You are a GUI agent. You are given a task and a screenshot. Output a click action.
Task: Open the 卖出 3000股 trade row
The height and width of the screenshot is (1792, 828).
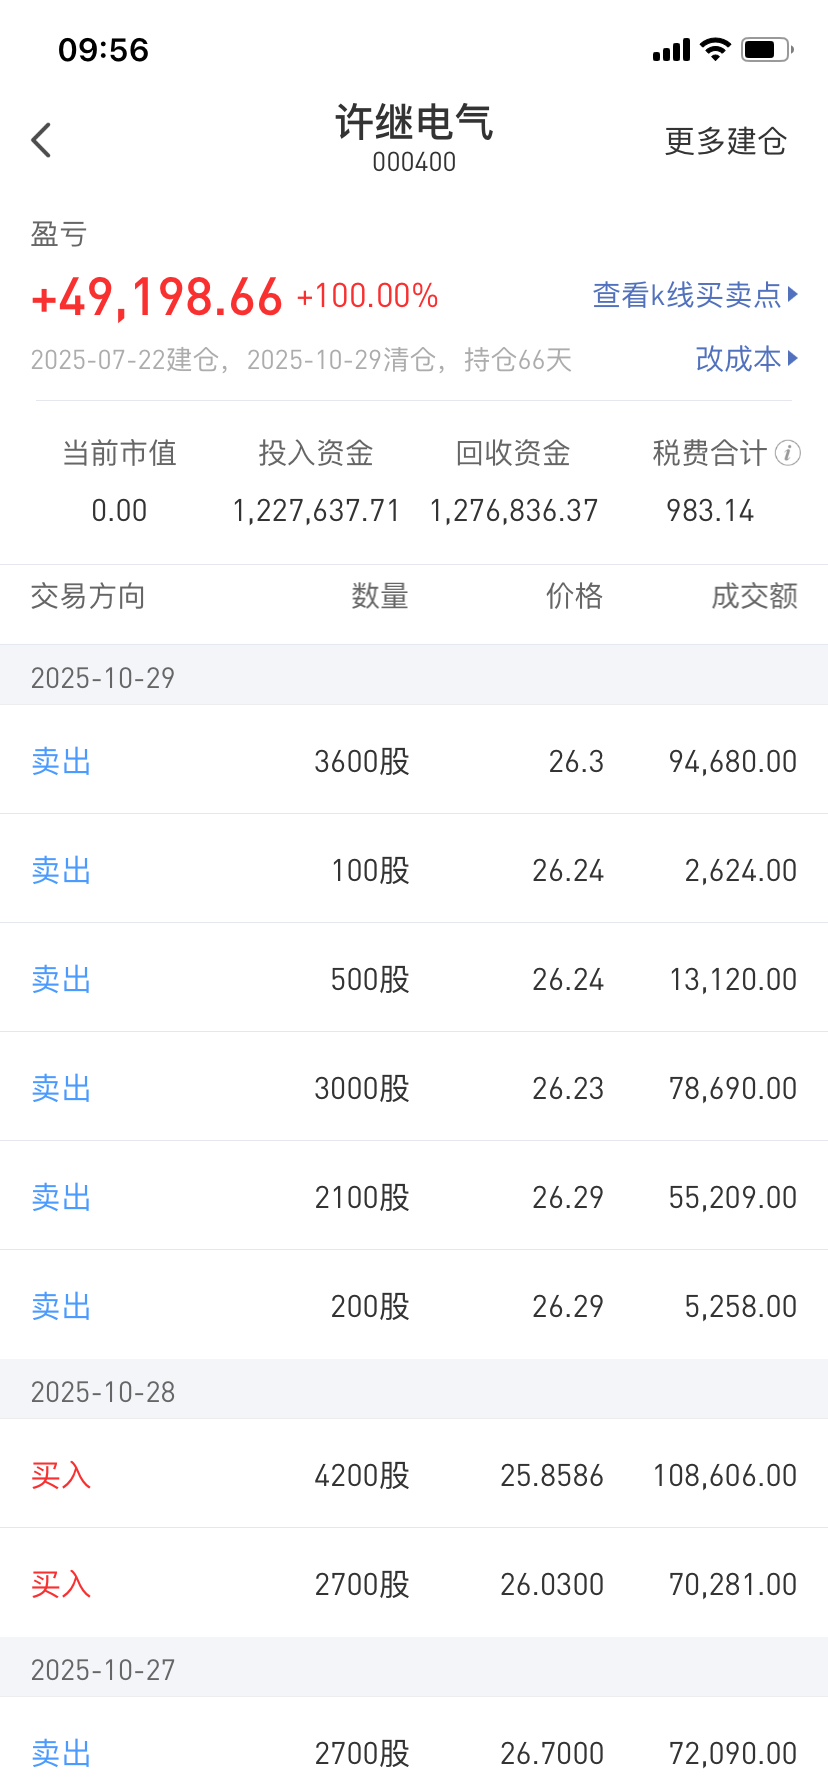coord(414,1087)
